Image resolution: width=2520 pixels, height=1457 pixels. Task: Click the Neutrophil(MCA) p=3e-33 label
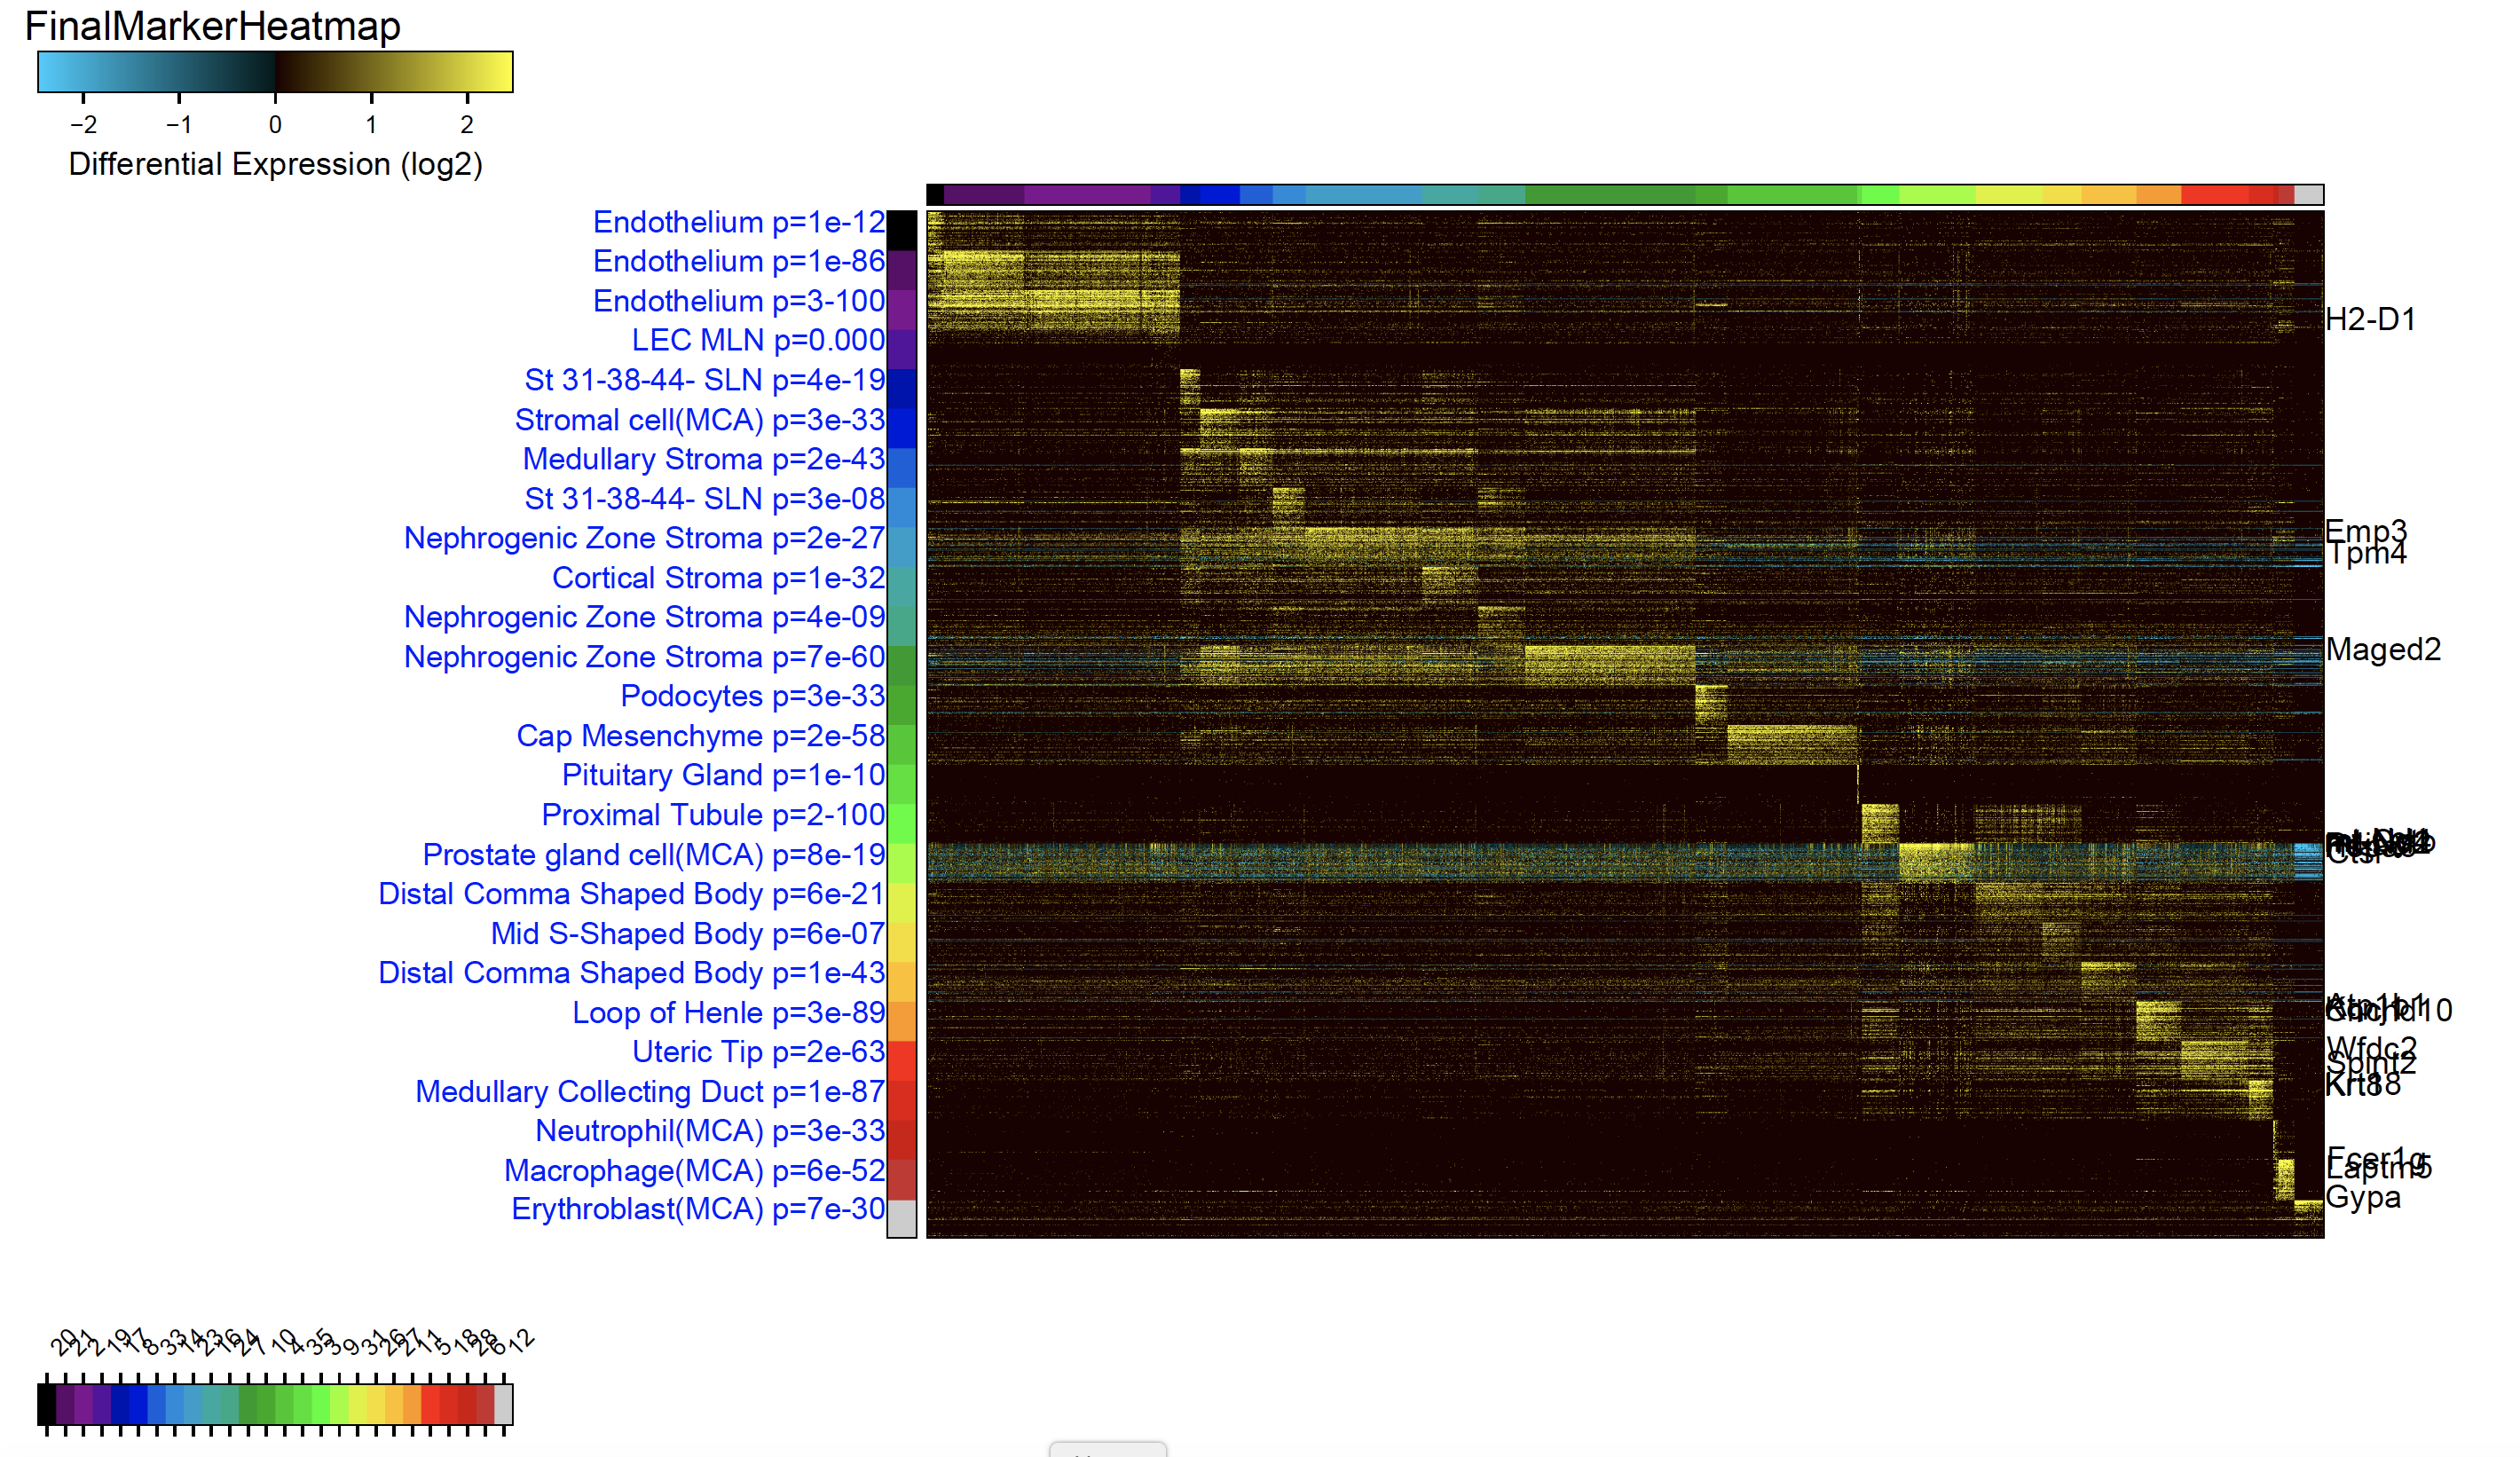click(x=710, y=1131)
